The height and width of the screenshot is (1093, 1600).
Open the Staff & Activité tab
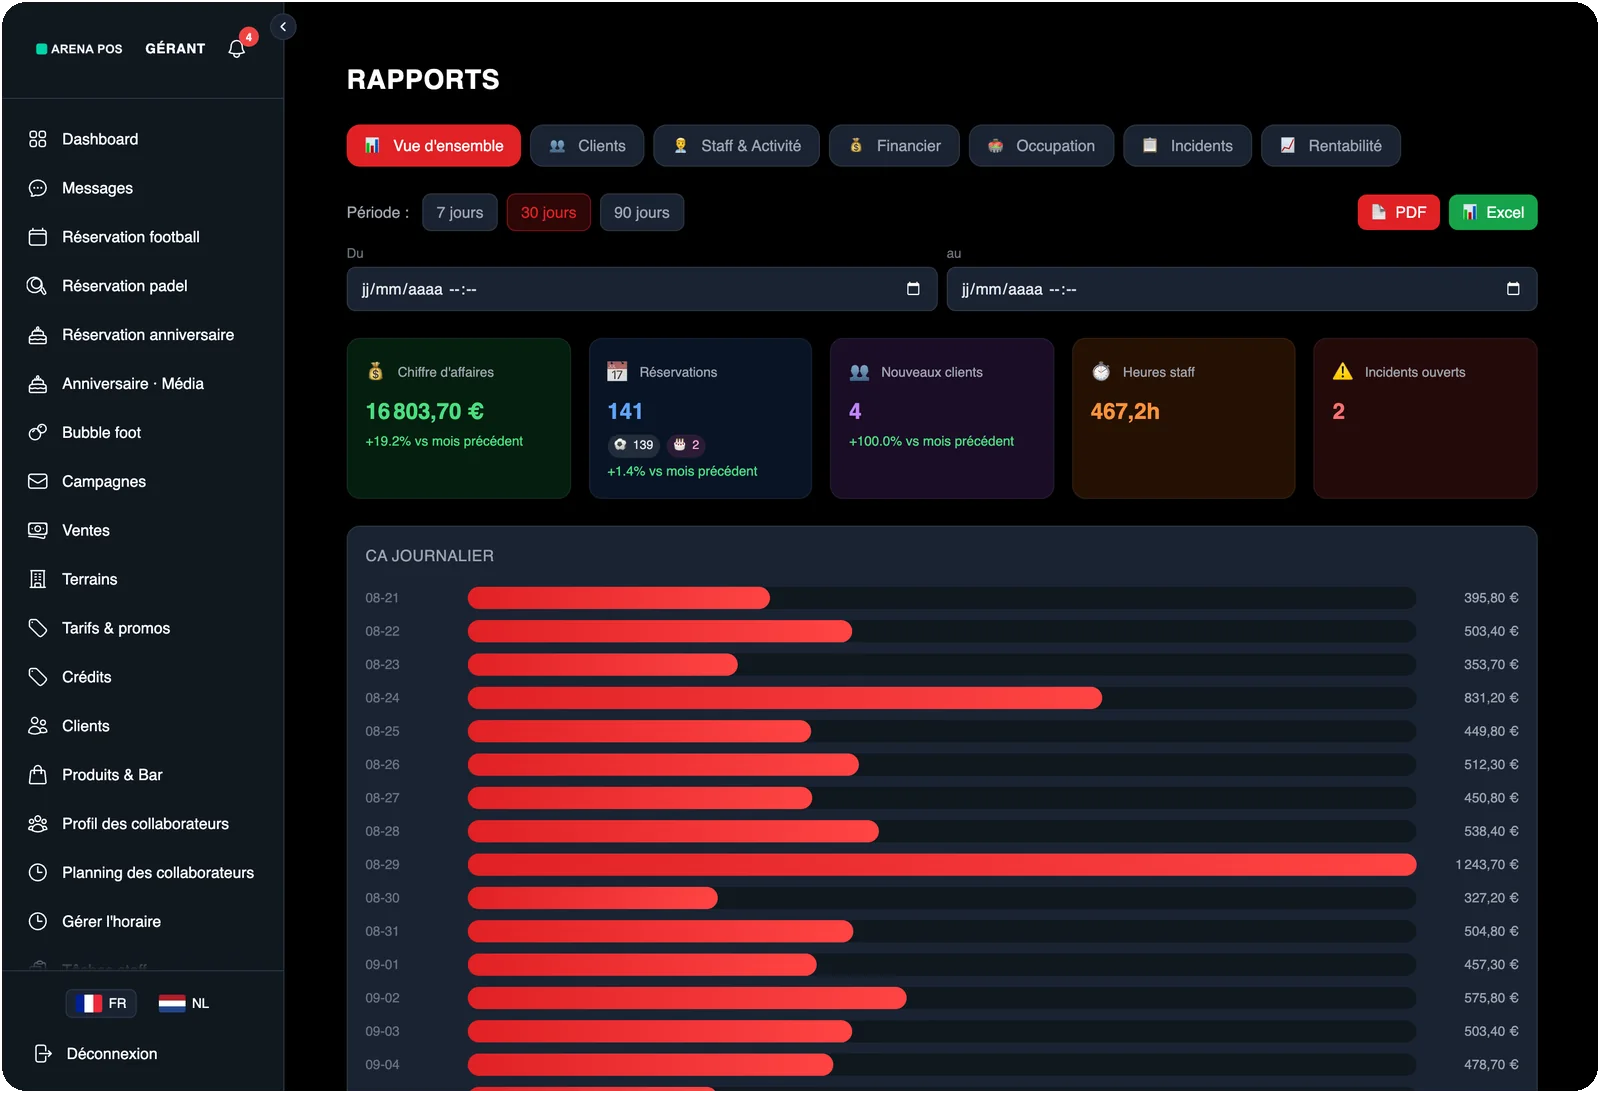(736, 146)
